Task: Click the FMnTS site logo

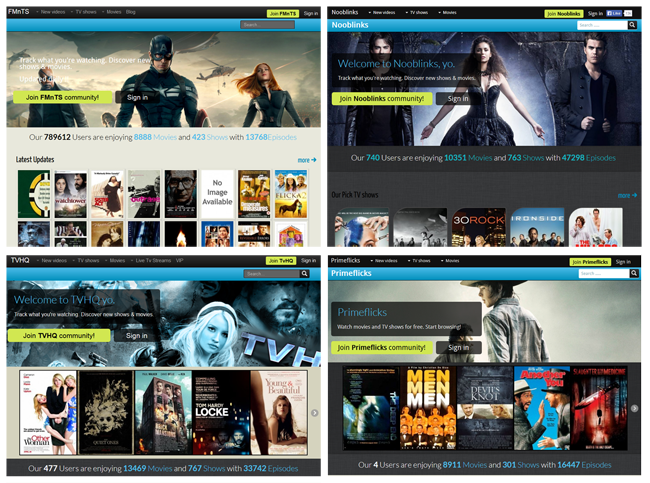Action: [19, 12]
